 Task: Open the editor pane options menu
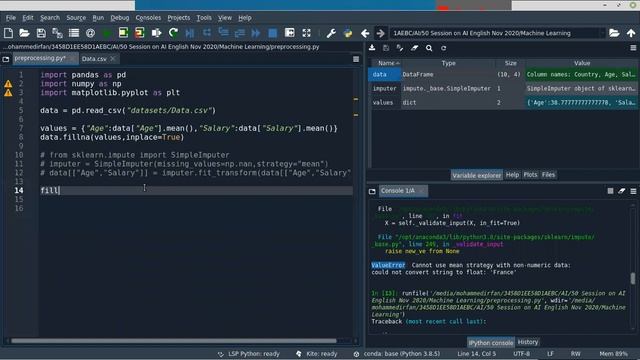(x=356, y=59)
